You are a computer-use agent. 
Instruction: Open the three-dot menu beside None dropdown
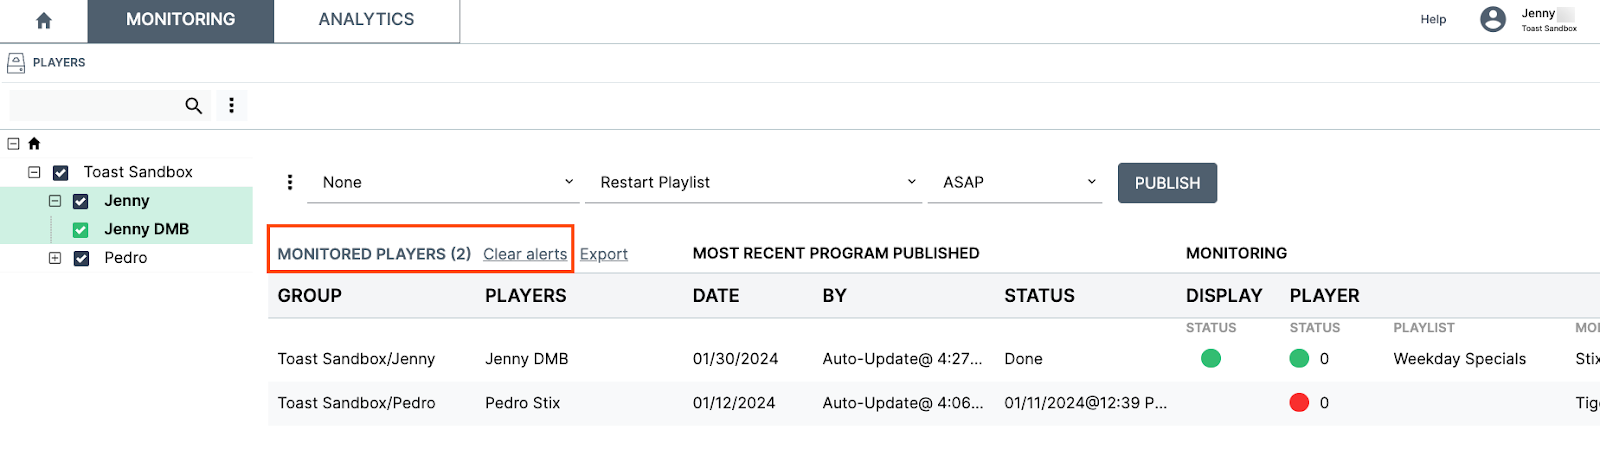290,182
